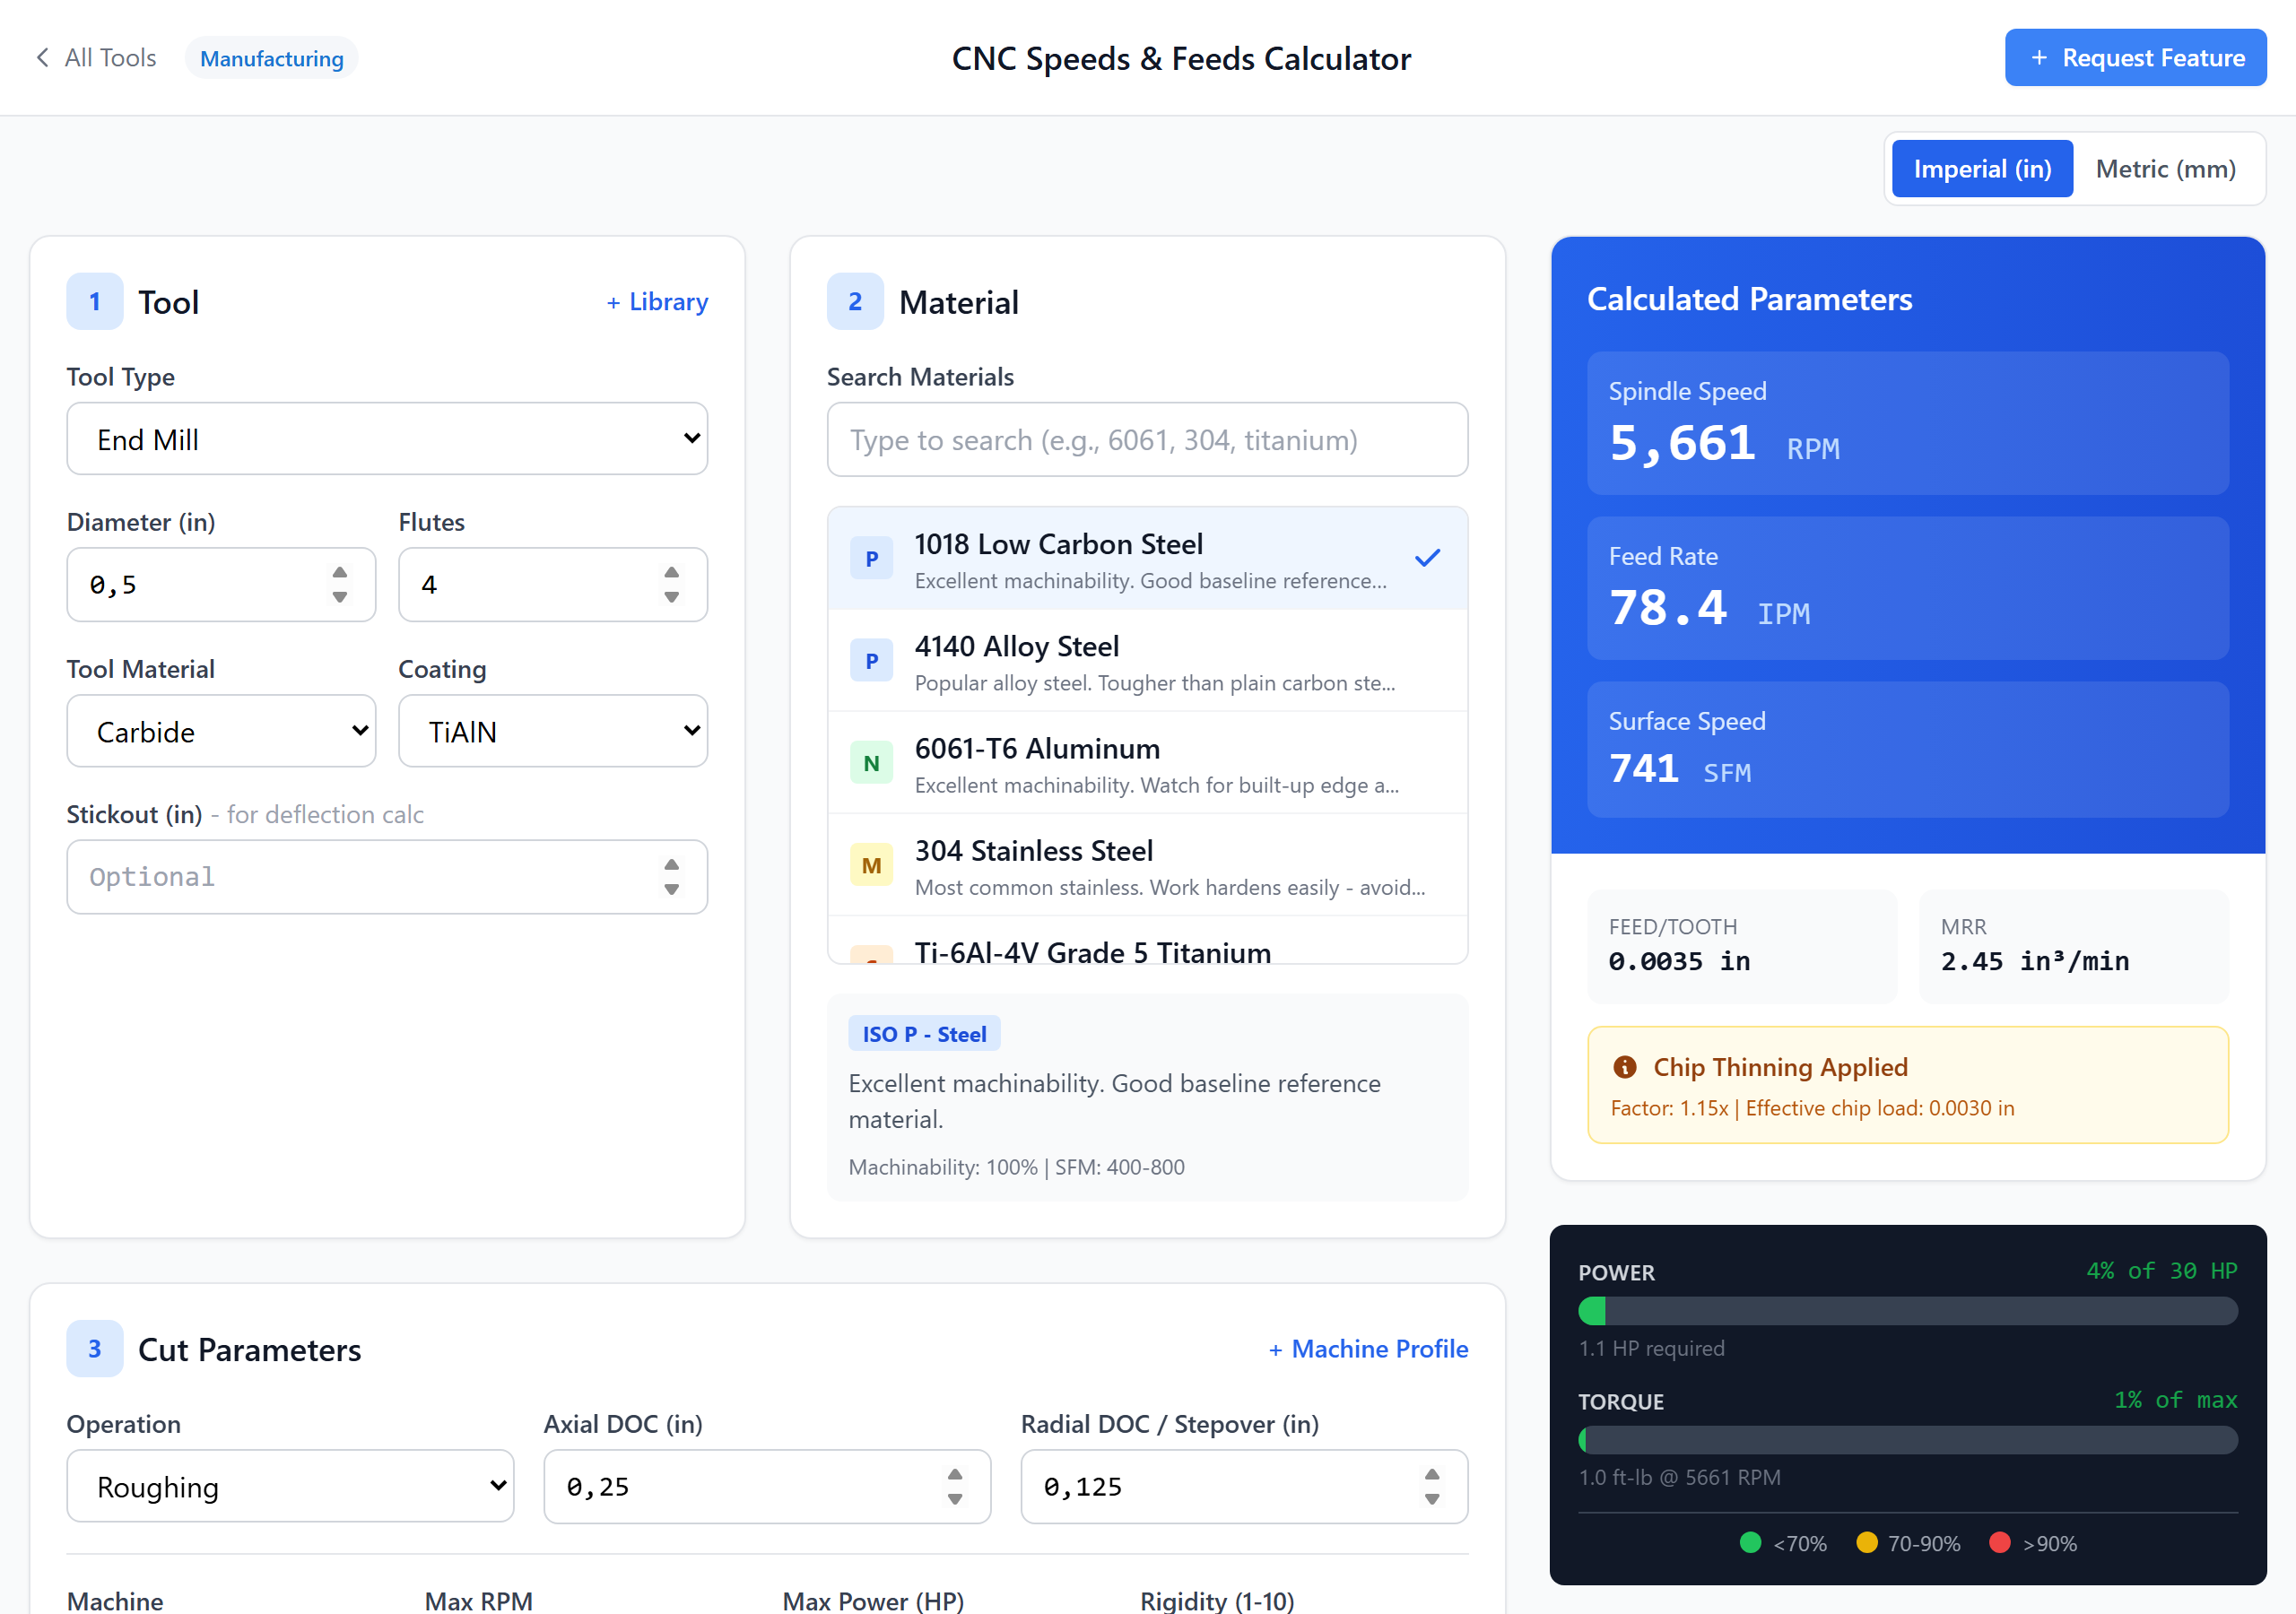
Task: Expand the Coating TiAlN dropdown
Action: 552,731
